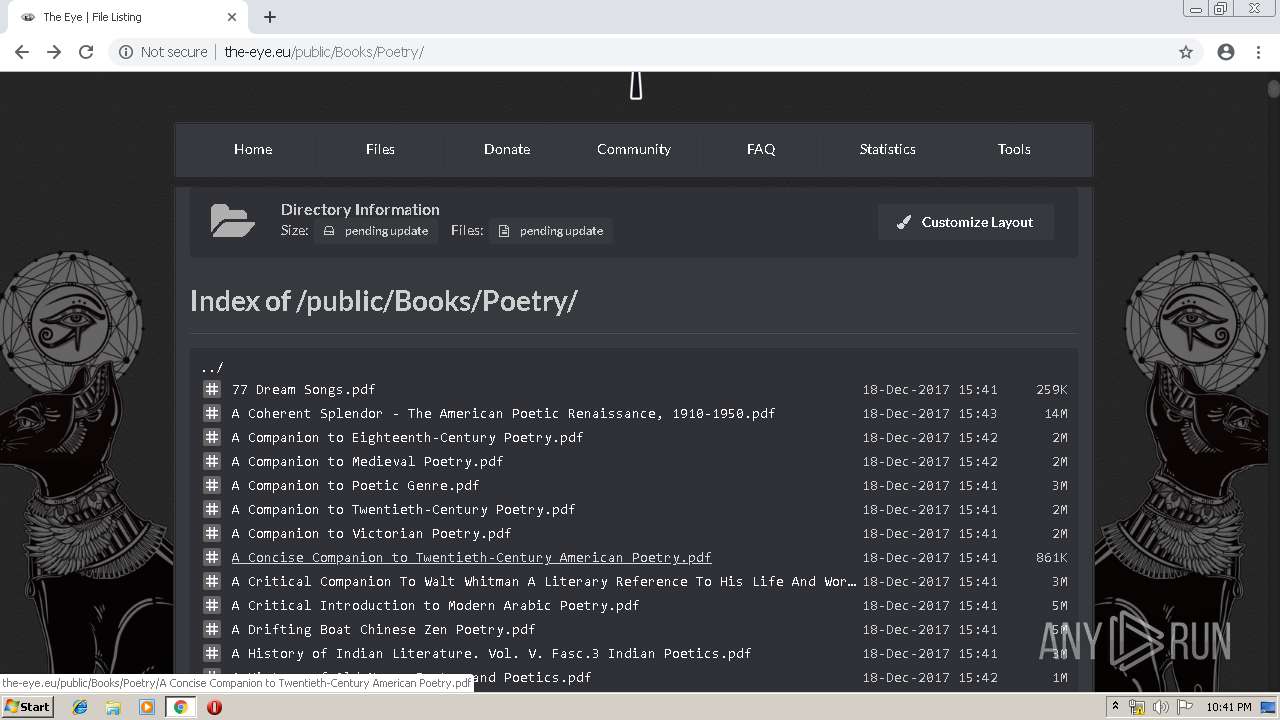Click the hash icon beside 77 Dream Songs.pdf

212,389
